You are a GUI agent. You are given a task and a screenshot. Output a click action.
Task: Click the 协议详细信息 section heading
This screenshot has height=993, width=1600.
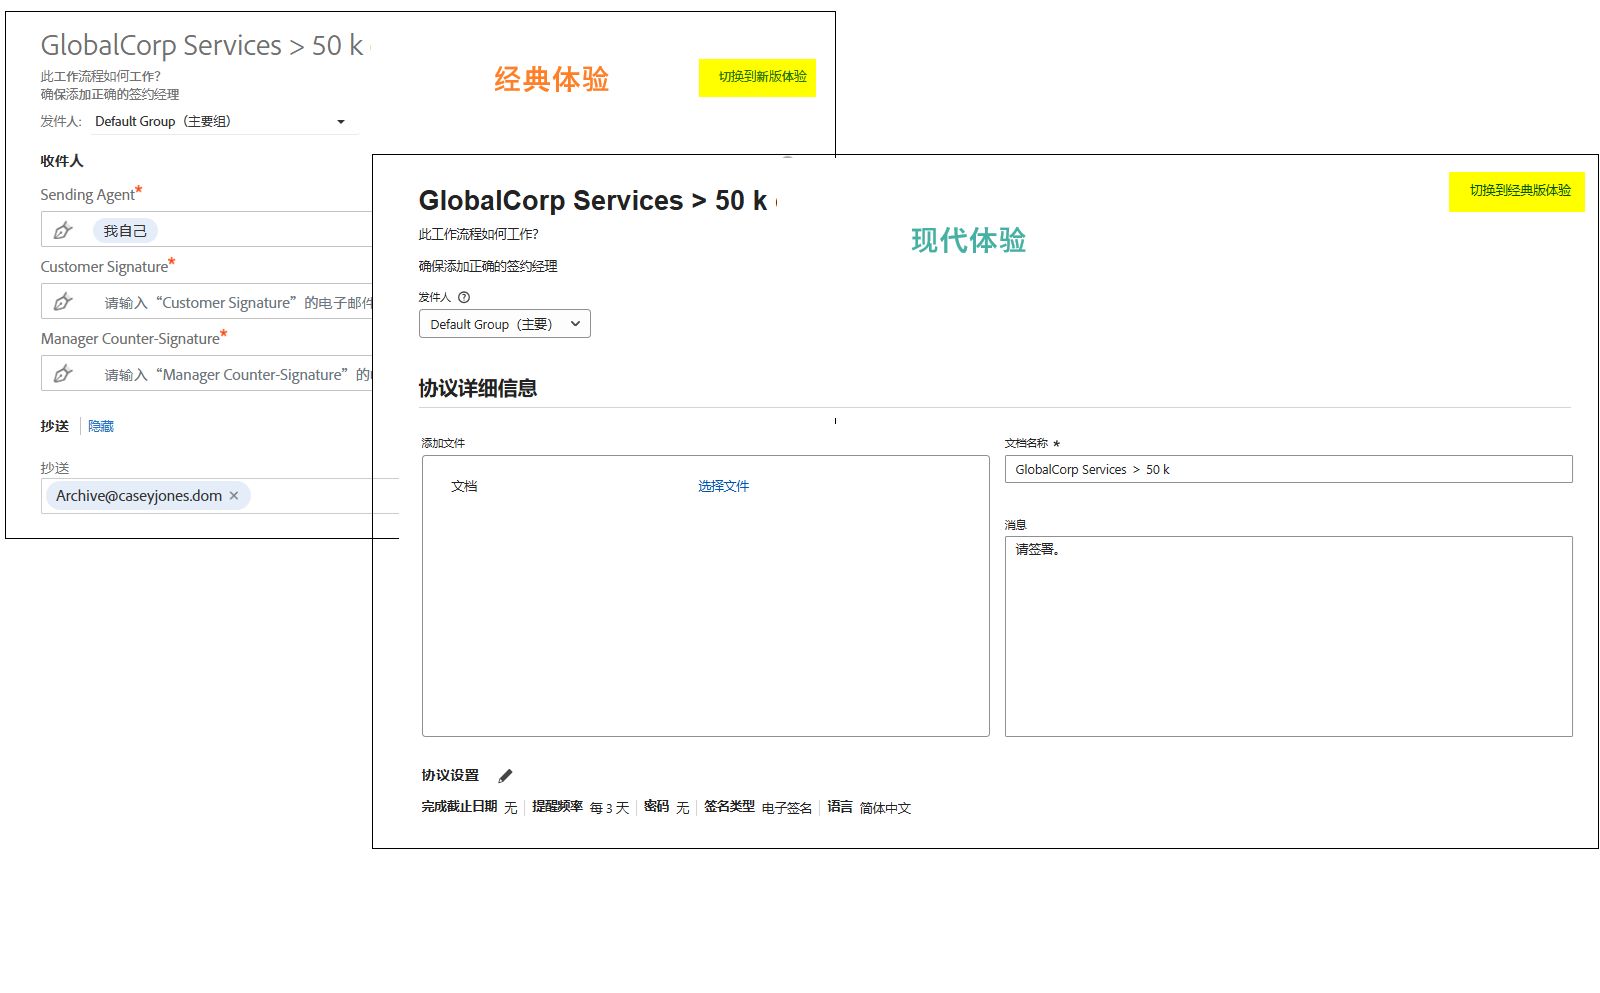click(478, 388)
